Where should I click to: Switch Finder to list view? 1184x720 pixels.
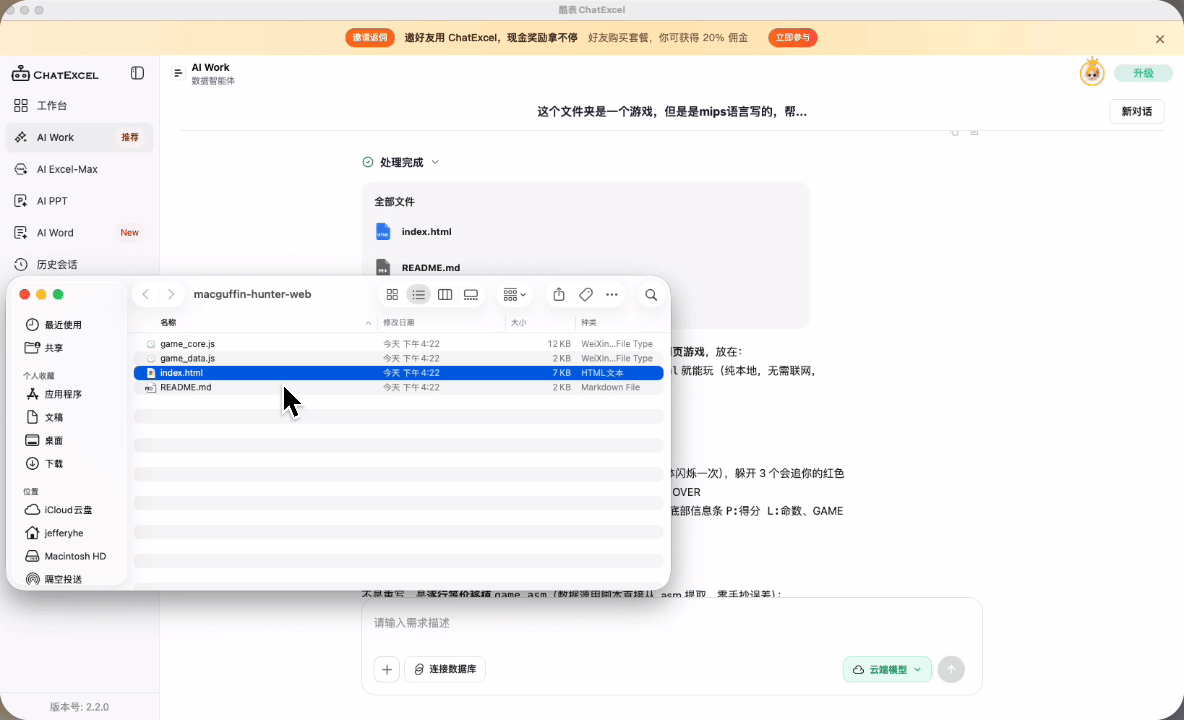tap(418, 294)
